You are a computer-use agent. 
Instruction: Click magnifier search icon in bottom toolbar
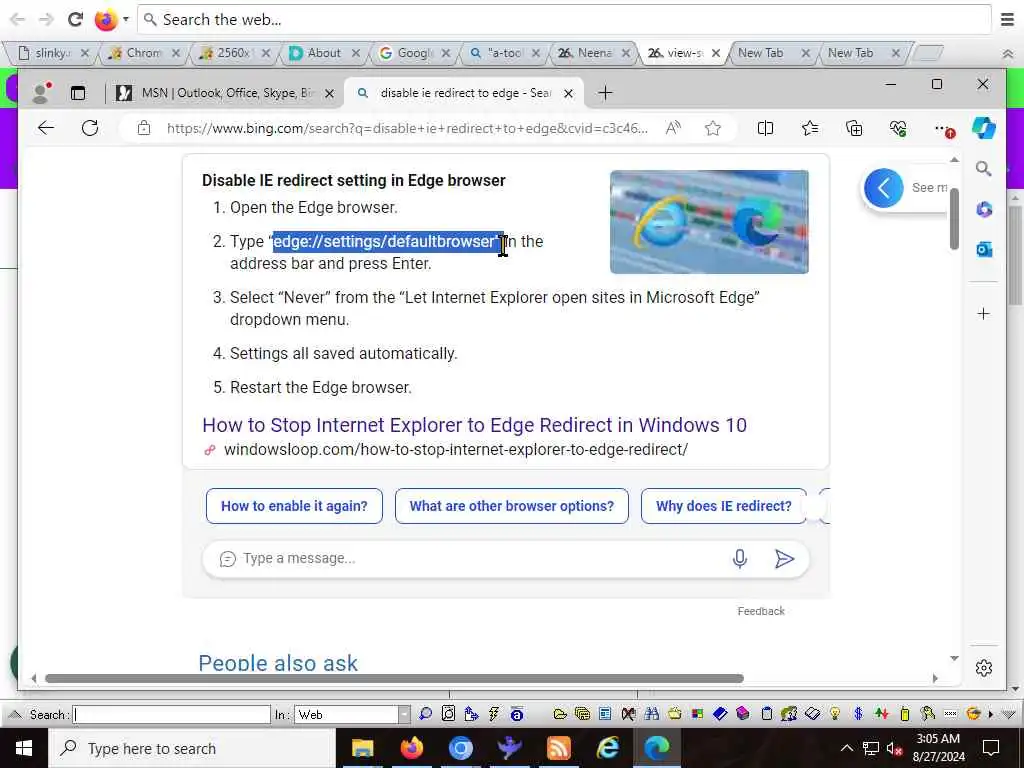[425, 714]
